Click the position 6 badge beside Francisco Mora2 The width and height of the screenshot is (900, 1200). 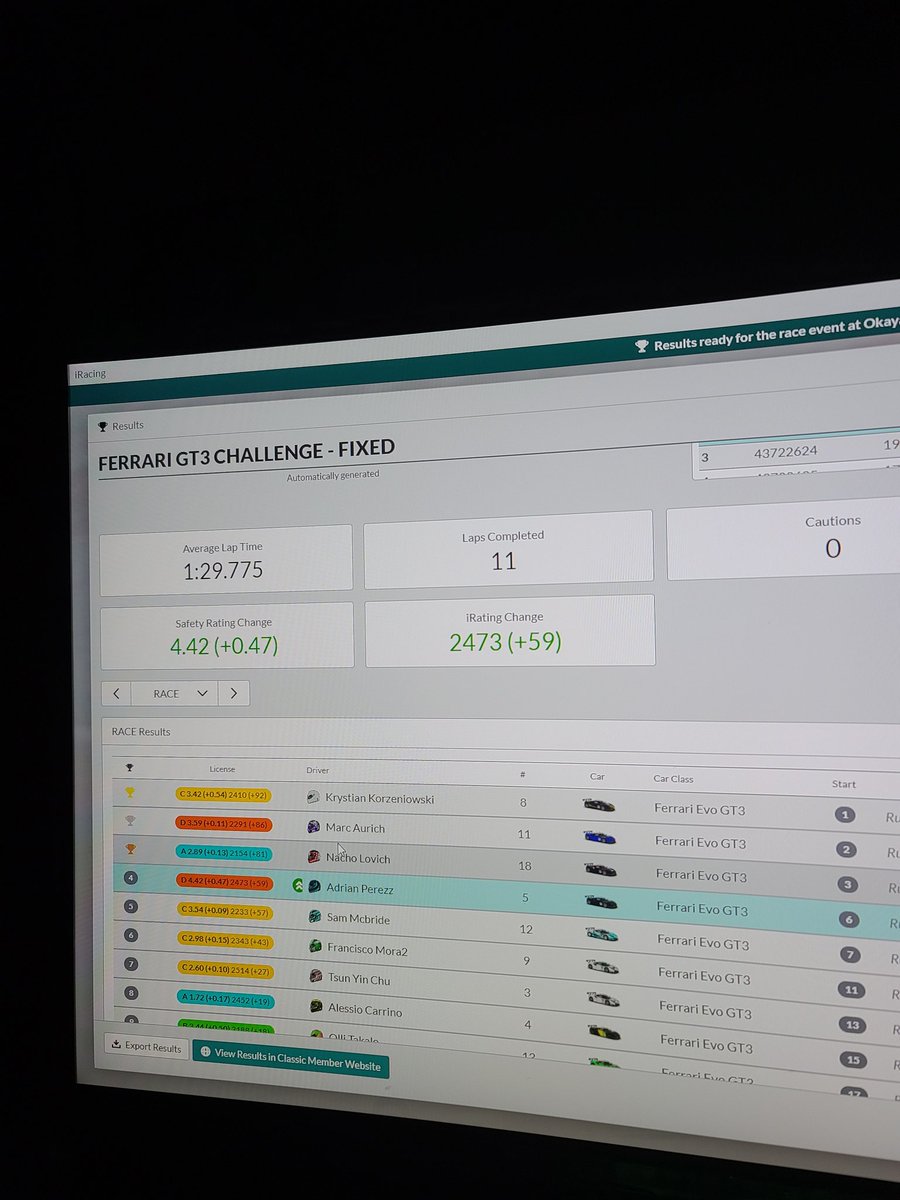[x=131, y=935]
